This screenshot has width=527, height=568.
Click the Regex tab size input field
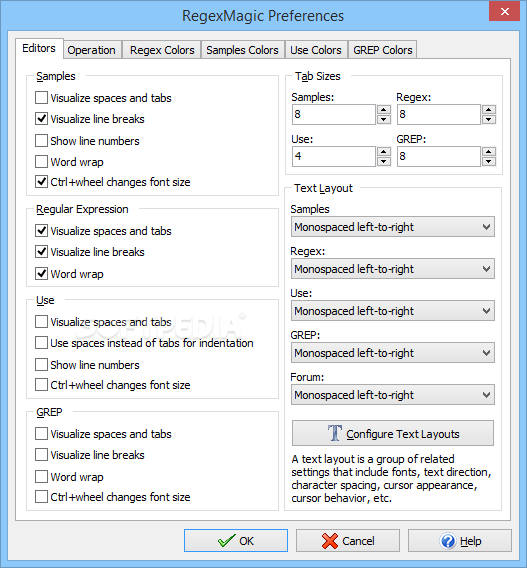(x=439, y=114)
